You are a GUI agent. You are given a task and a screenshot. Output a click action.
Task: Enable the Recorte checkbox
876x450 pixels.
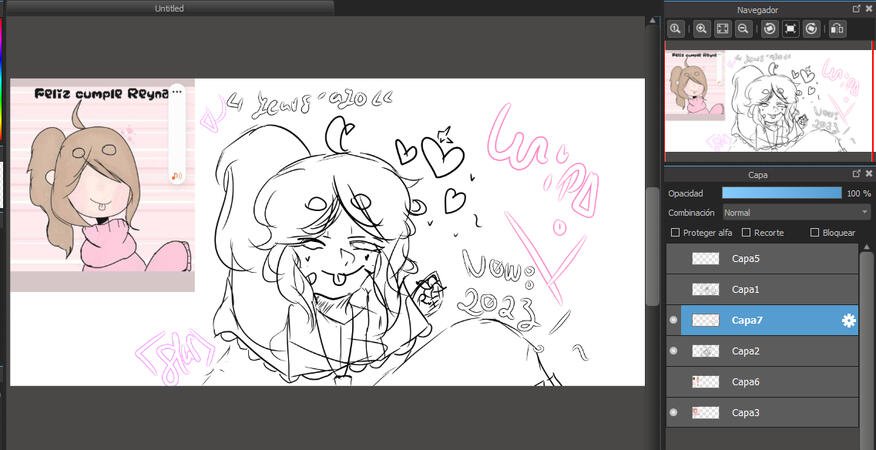[746, 233]
